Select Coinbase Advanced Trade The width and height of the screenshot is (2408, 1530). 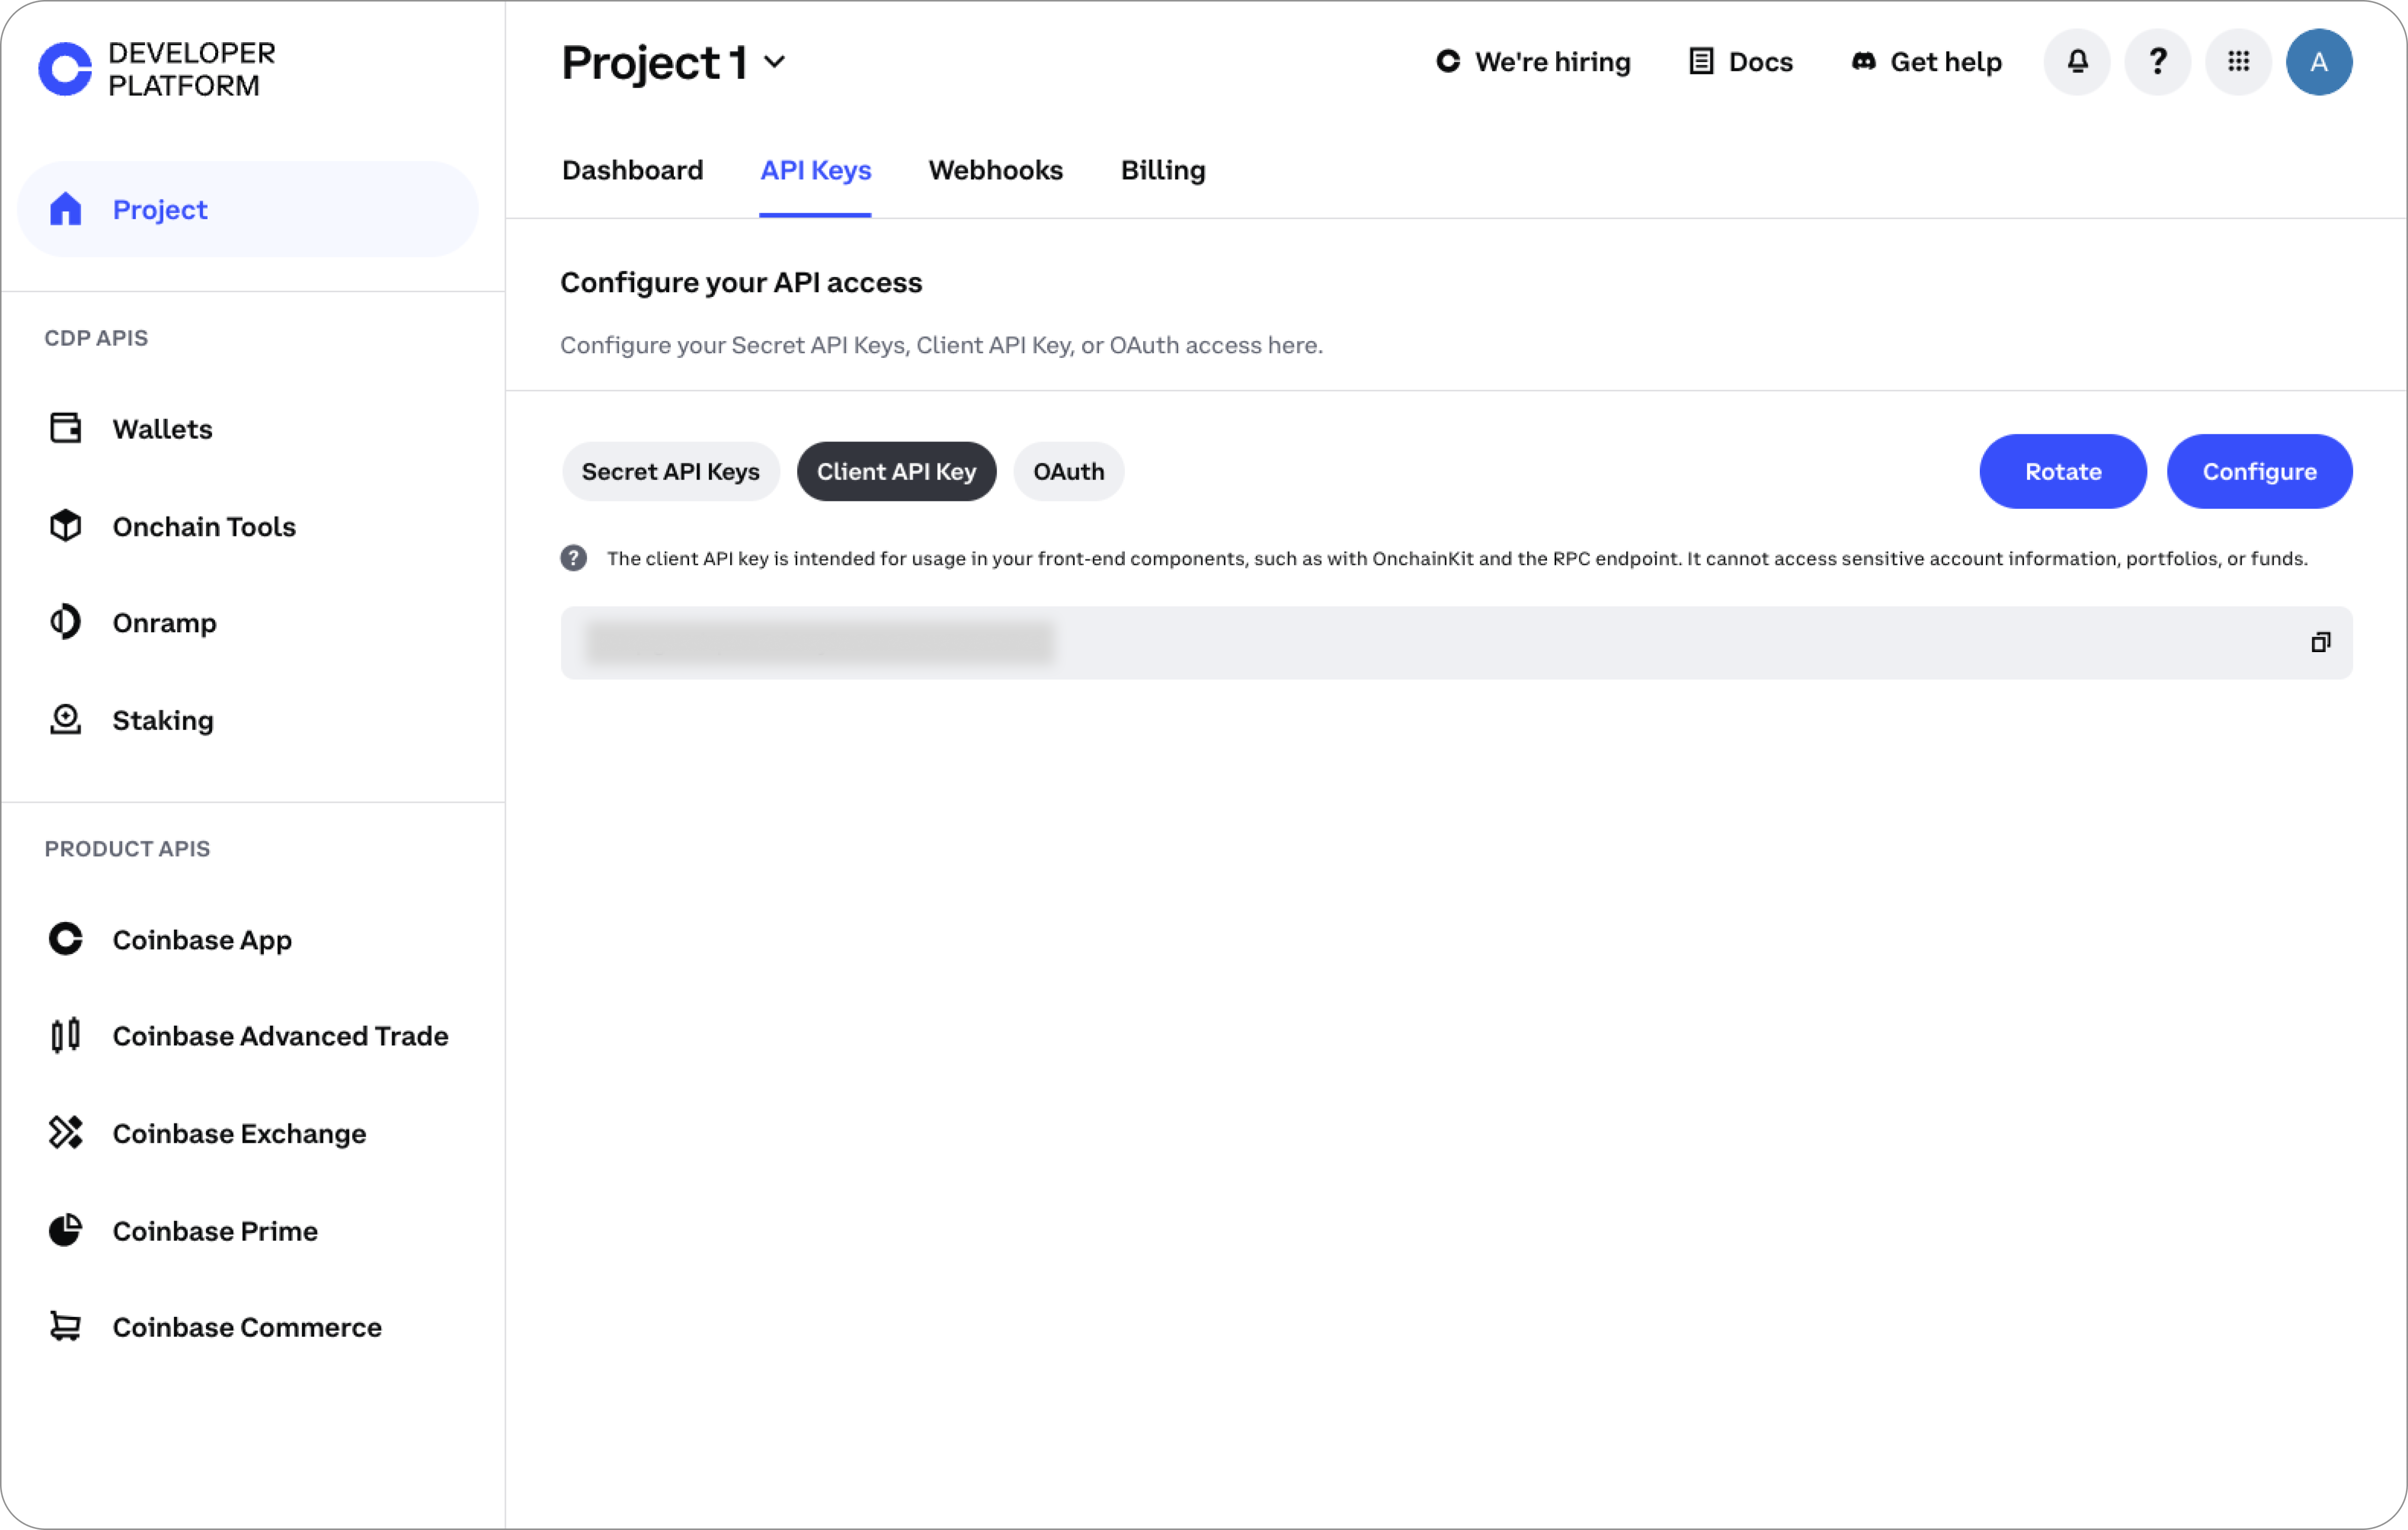tap(279, 1036)
